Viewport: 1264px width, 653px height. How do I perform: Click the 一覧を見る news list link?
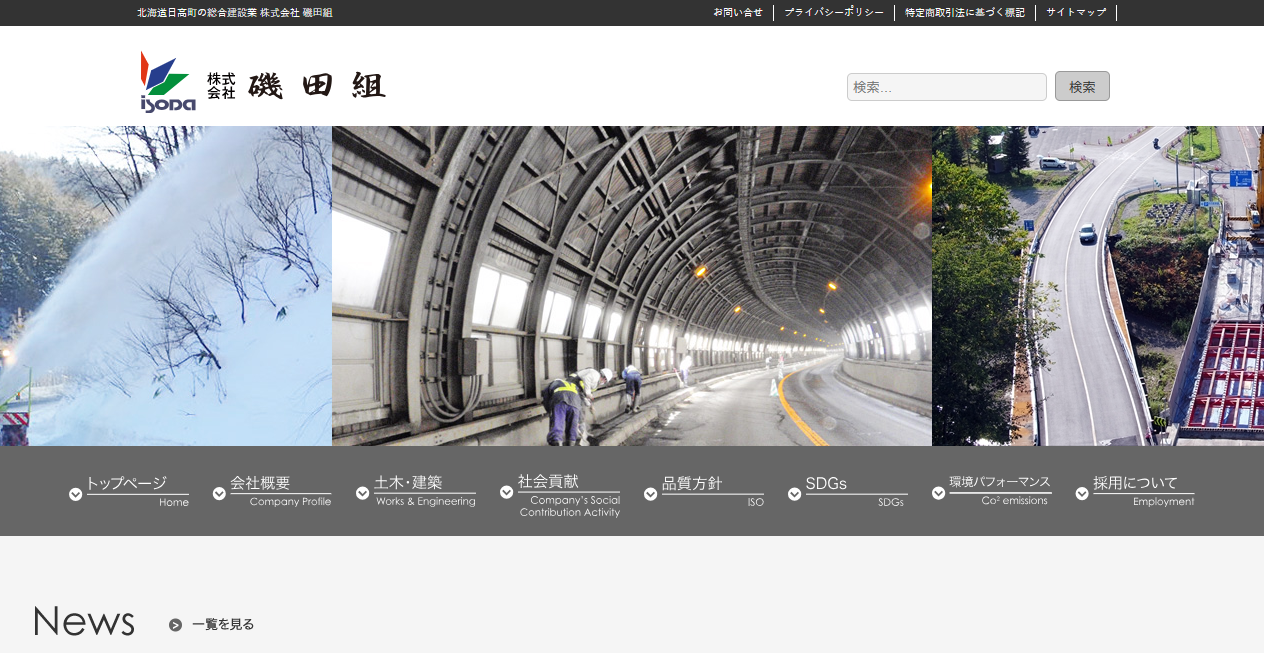click(x=221, y=624)
